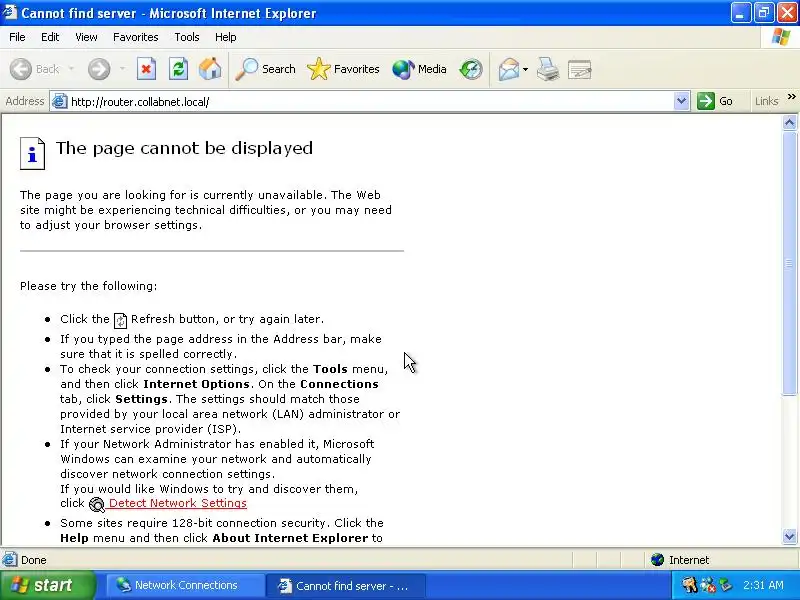This screenshot has width=800, height=600.
Task: Open the Favorites menu
Action: pyautogui.click(x=136, y=37)
